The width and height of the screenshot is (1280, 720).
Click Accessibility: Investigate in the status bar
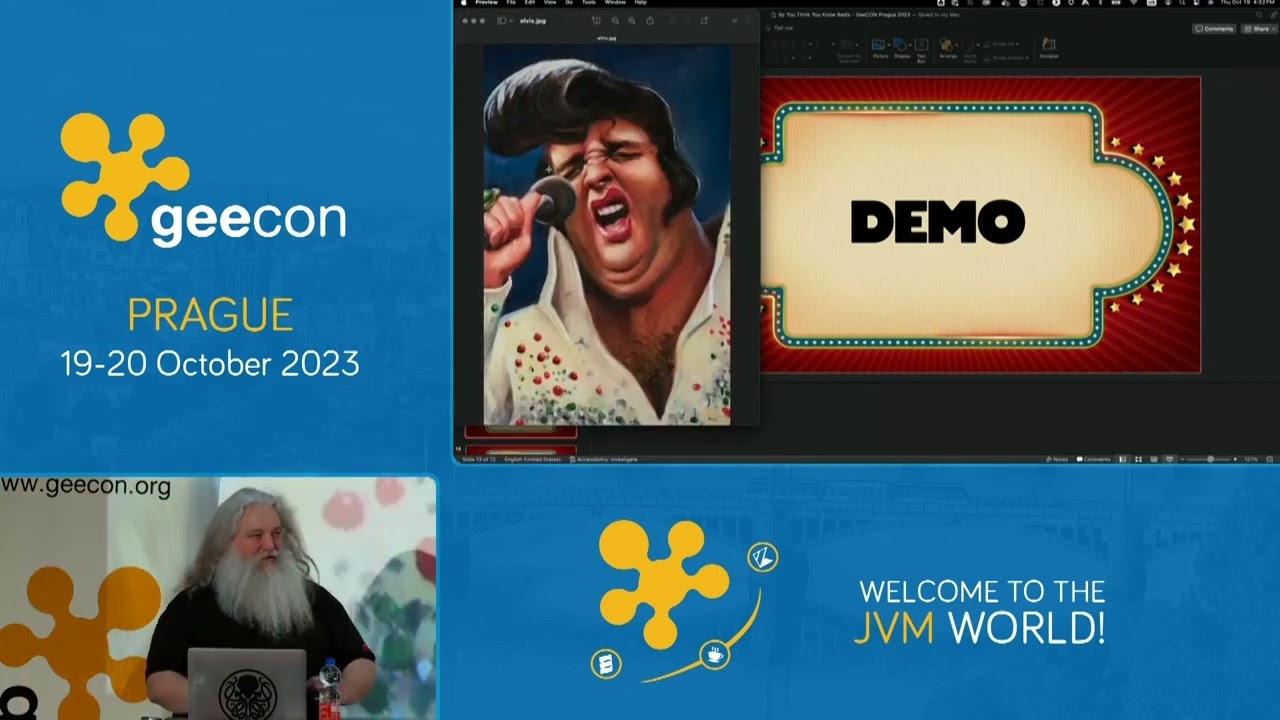604,459
